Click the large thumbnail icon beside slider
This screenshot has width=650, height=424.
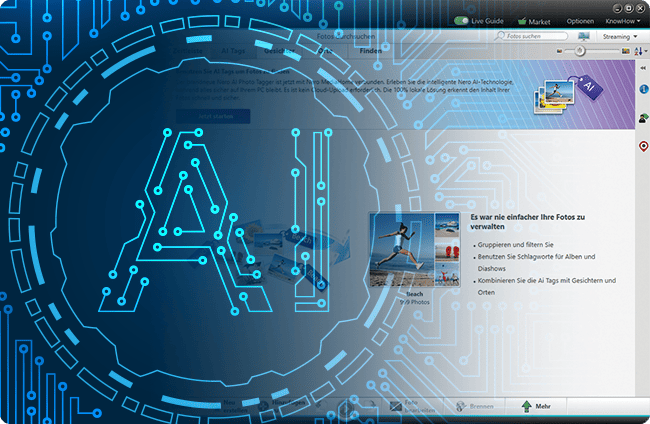click(626, 50)
